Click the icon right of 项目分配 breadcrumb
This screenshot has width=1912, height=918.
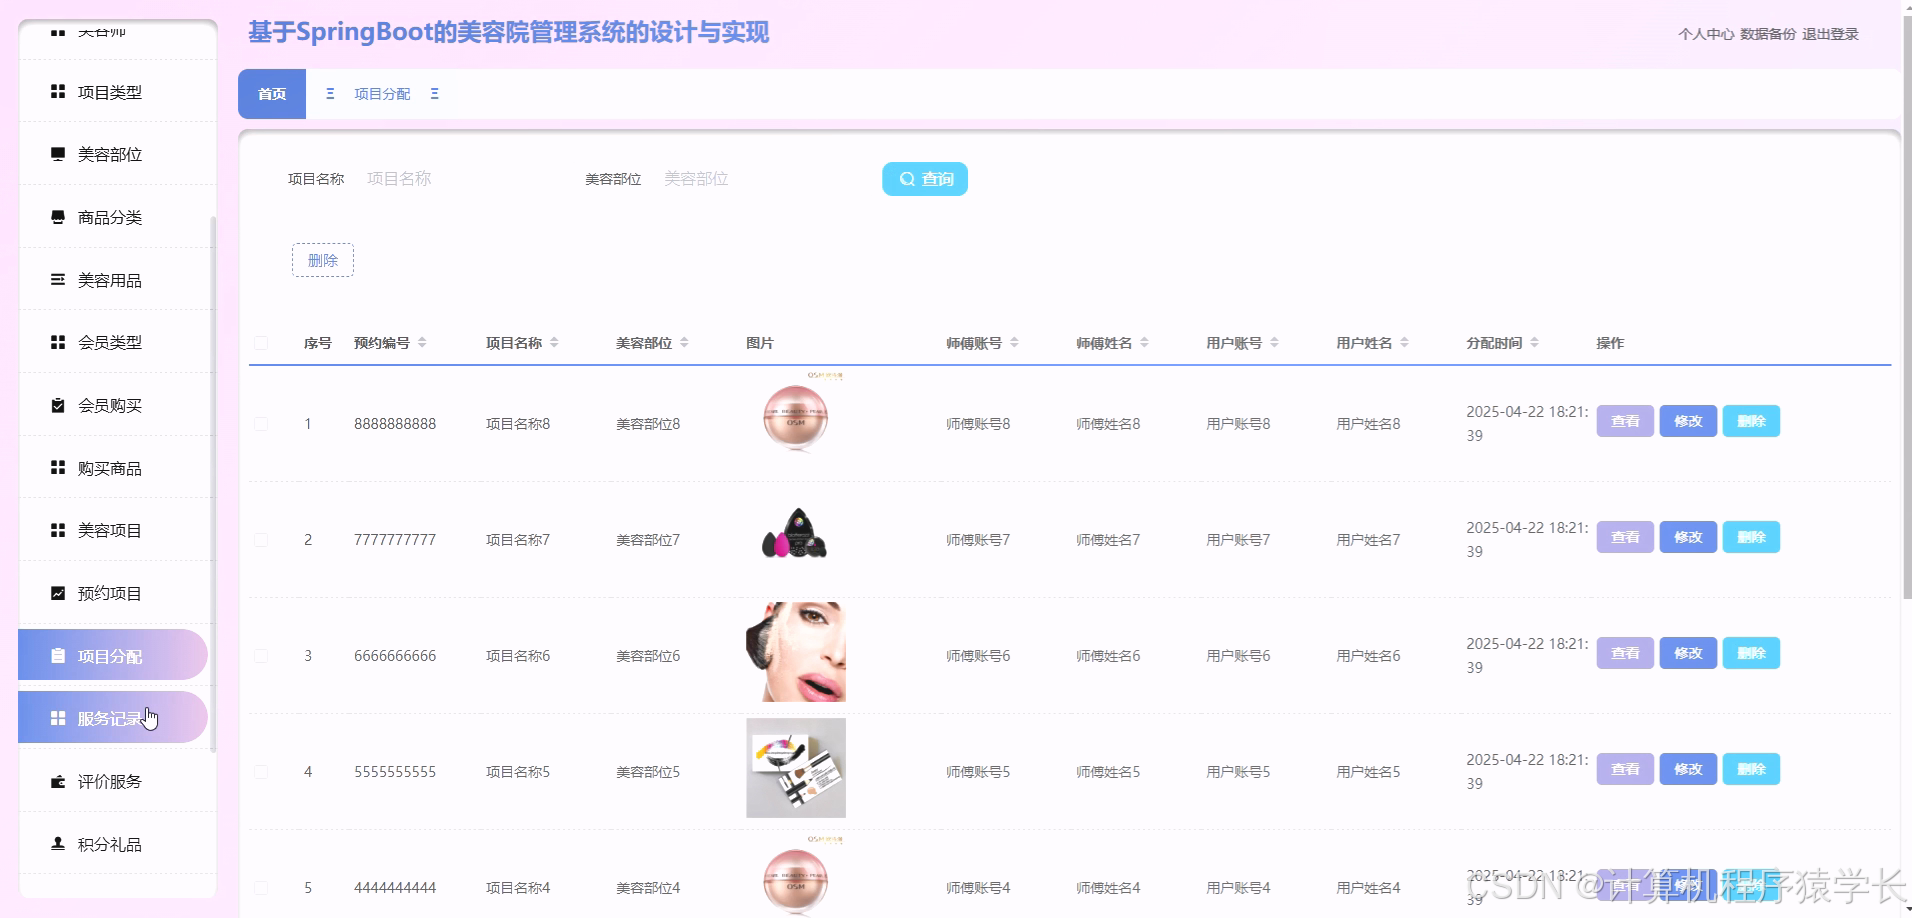point(434,94)
